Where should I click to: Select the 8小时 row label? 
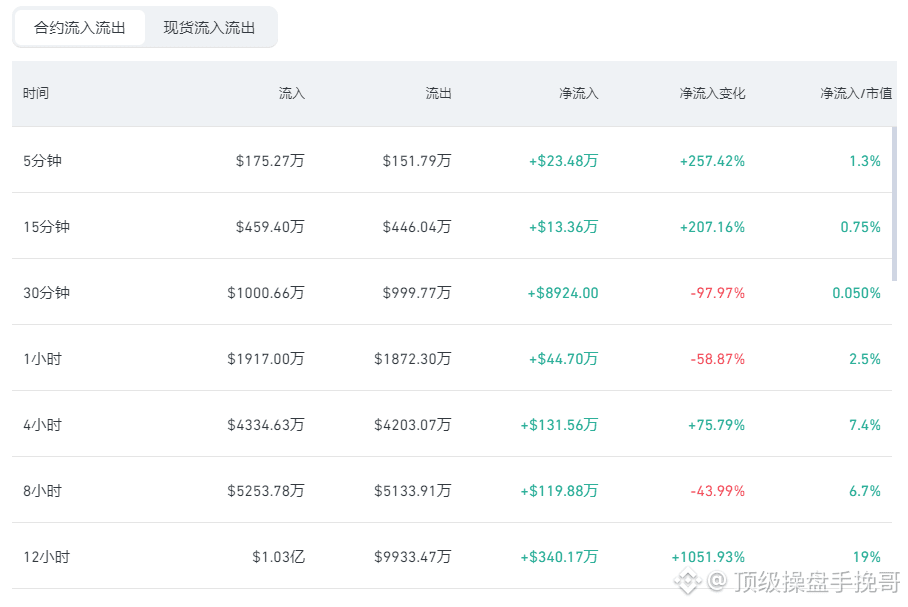42,491
